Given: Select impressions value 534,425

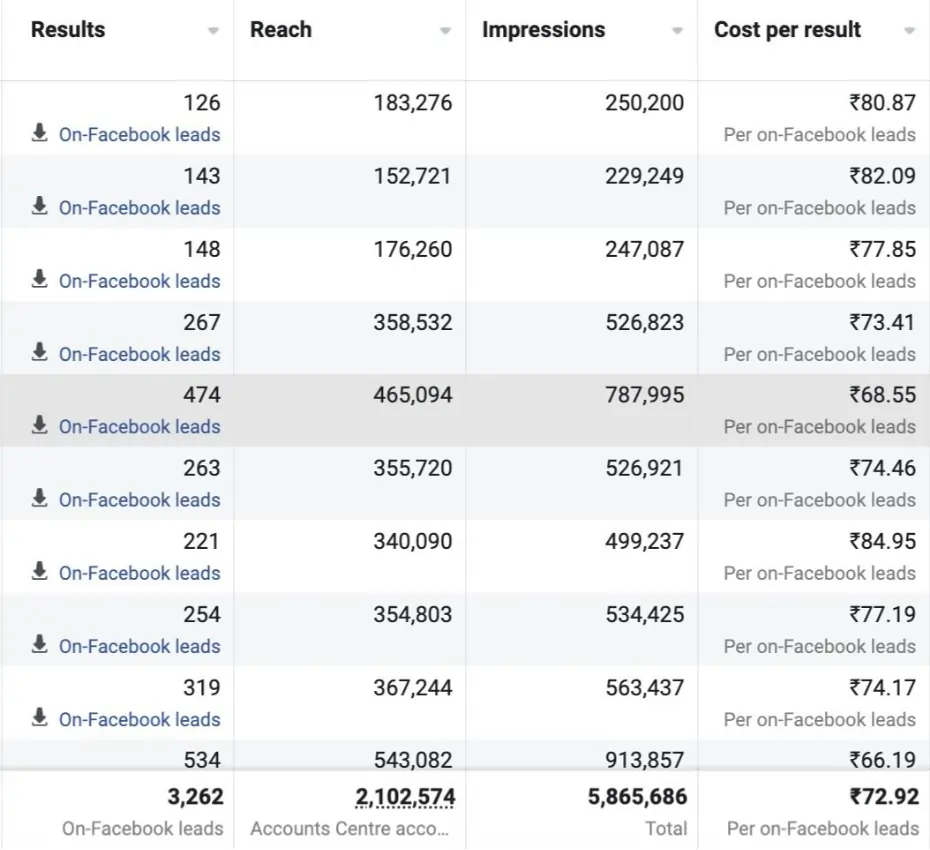Looking at the screenshot, I should [645, 614].
